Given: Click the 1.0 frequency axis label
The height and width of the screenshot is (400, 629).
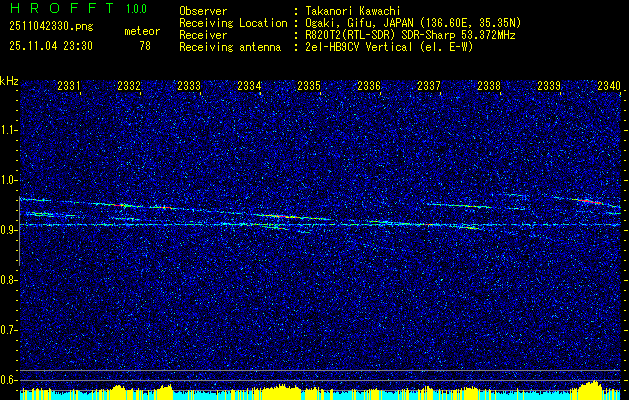Looking at the screenshot, I should click(x=9, y=181).
